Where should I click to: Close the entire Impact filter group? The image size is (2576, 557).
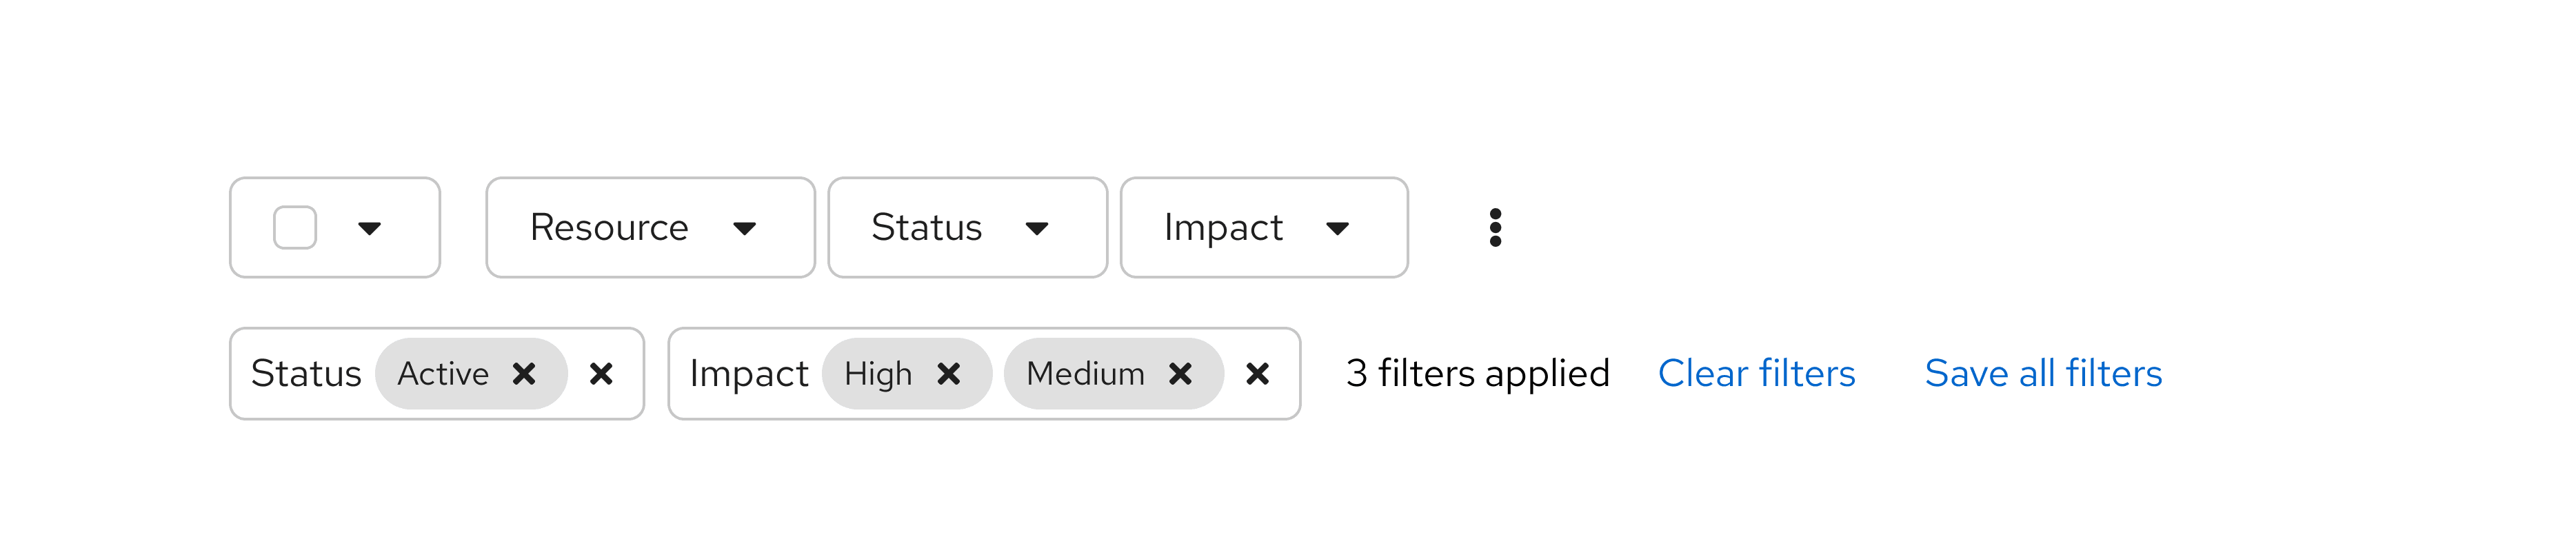pyautogui.click(x=1257, y=374)
